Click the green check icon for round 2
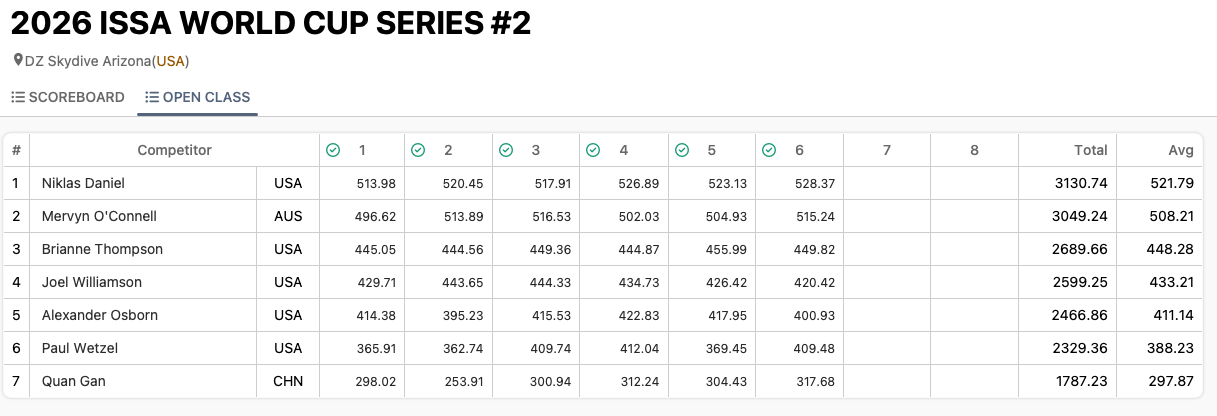This screenshot has width=1217, height=416. 420,150
